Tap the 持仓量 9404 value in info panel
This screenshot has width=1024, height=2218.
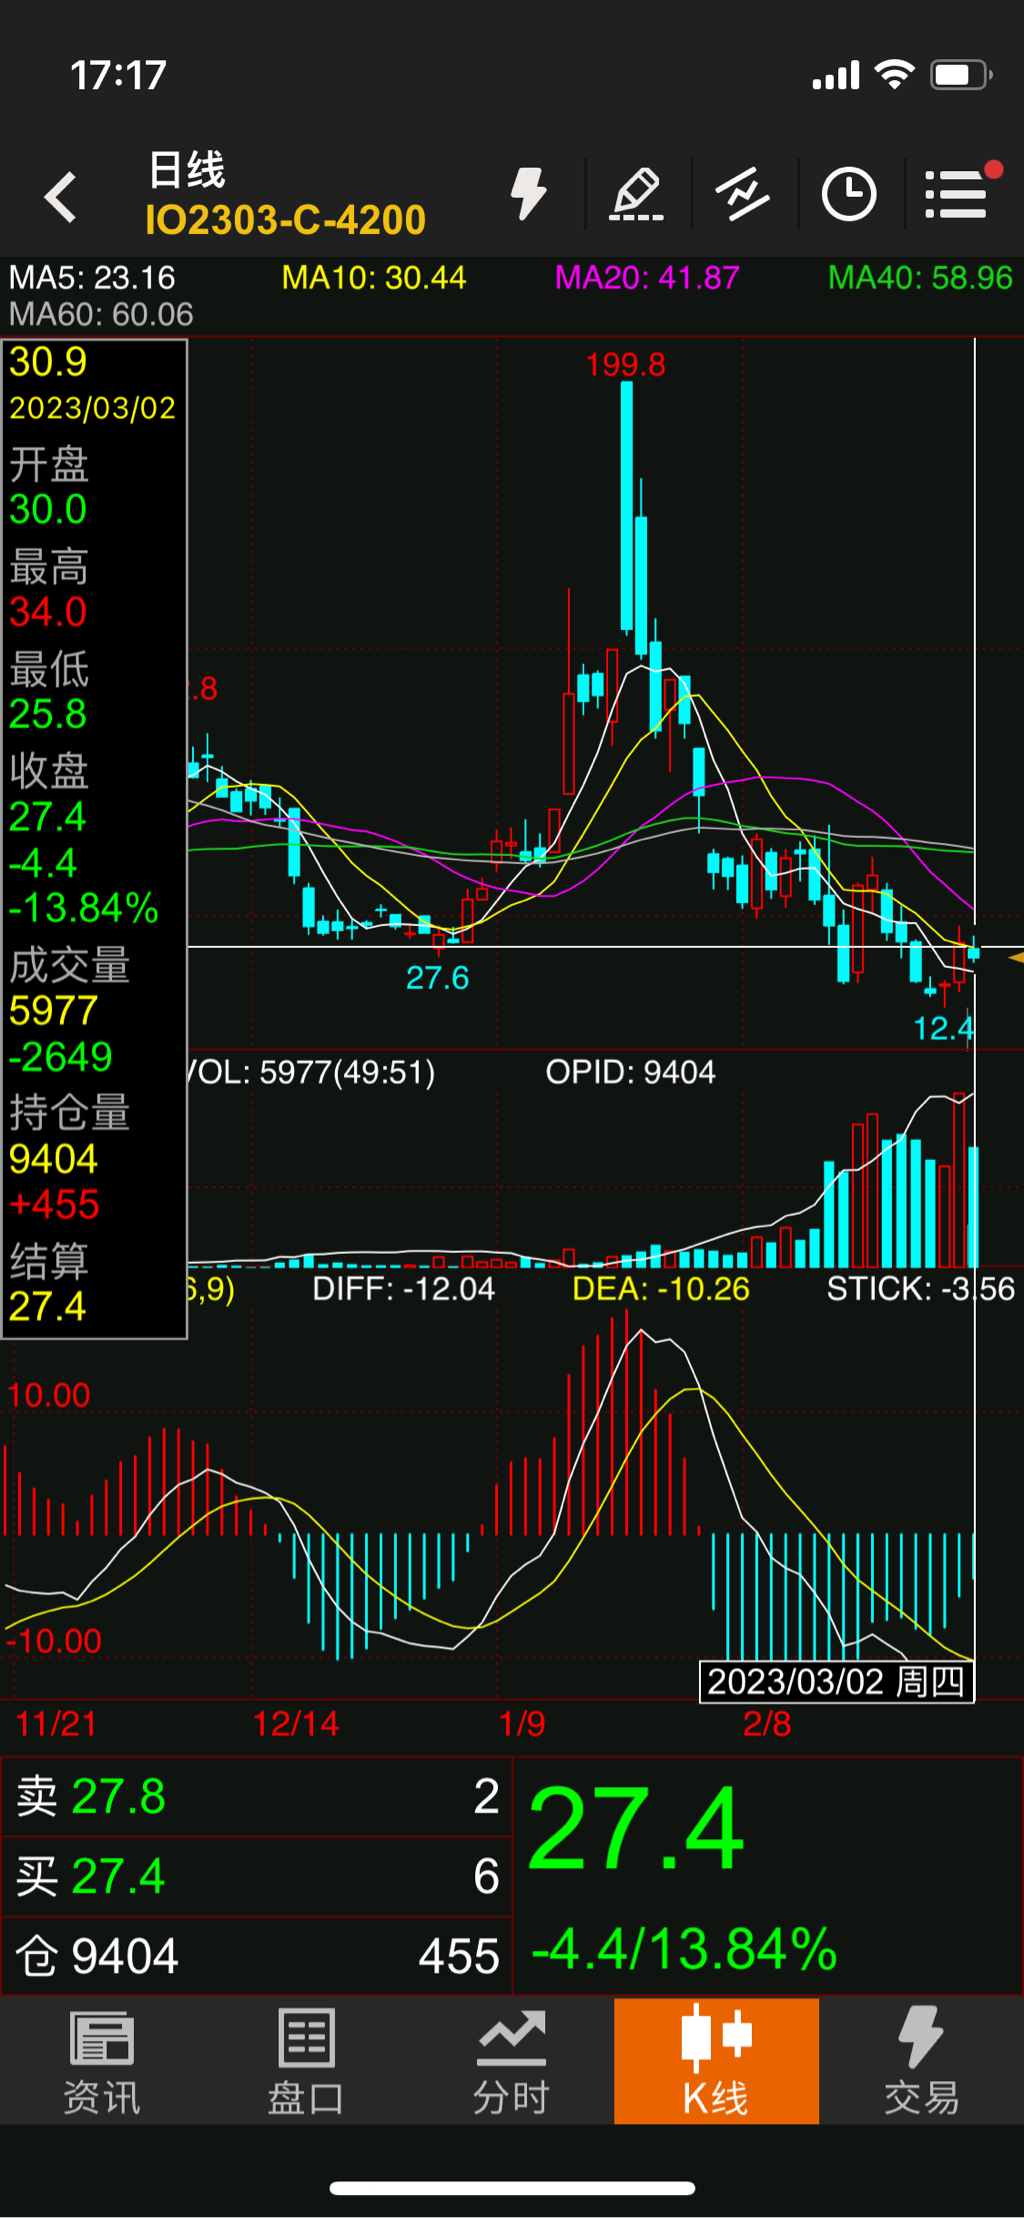(53, 1159)
